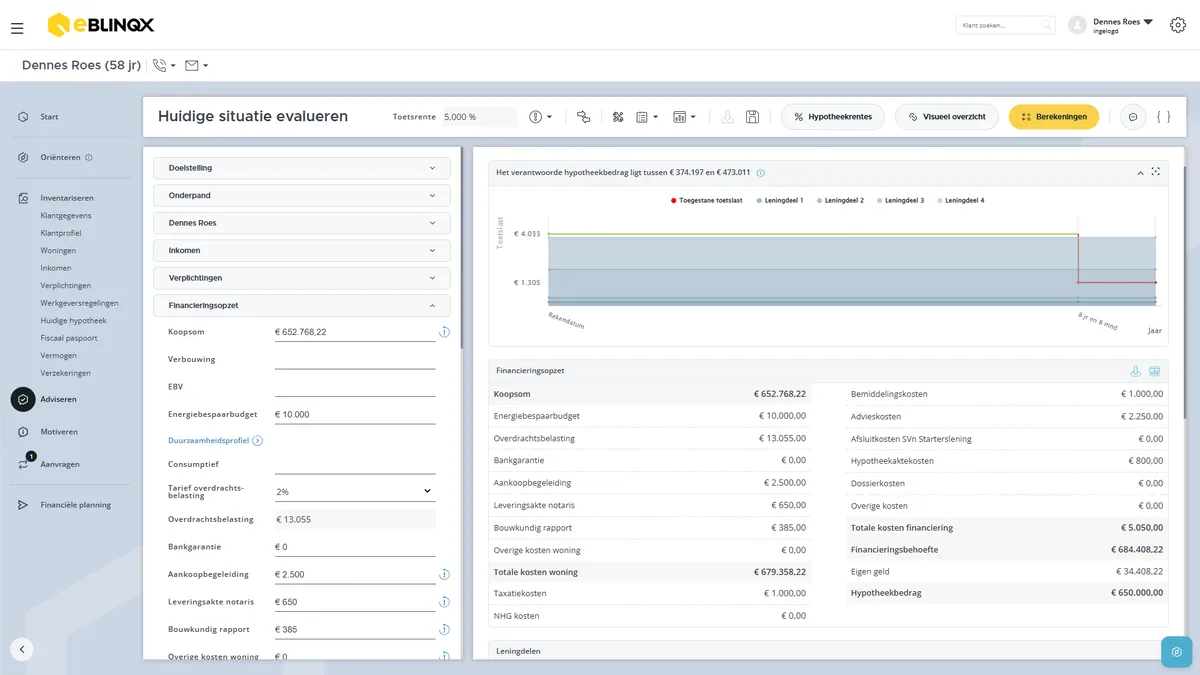Click the curly braces icon in toolbar
Screen dimensions: 1200x675
pyautogui.click(x=1163, y=117)
